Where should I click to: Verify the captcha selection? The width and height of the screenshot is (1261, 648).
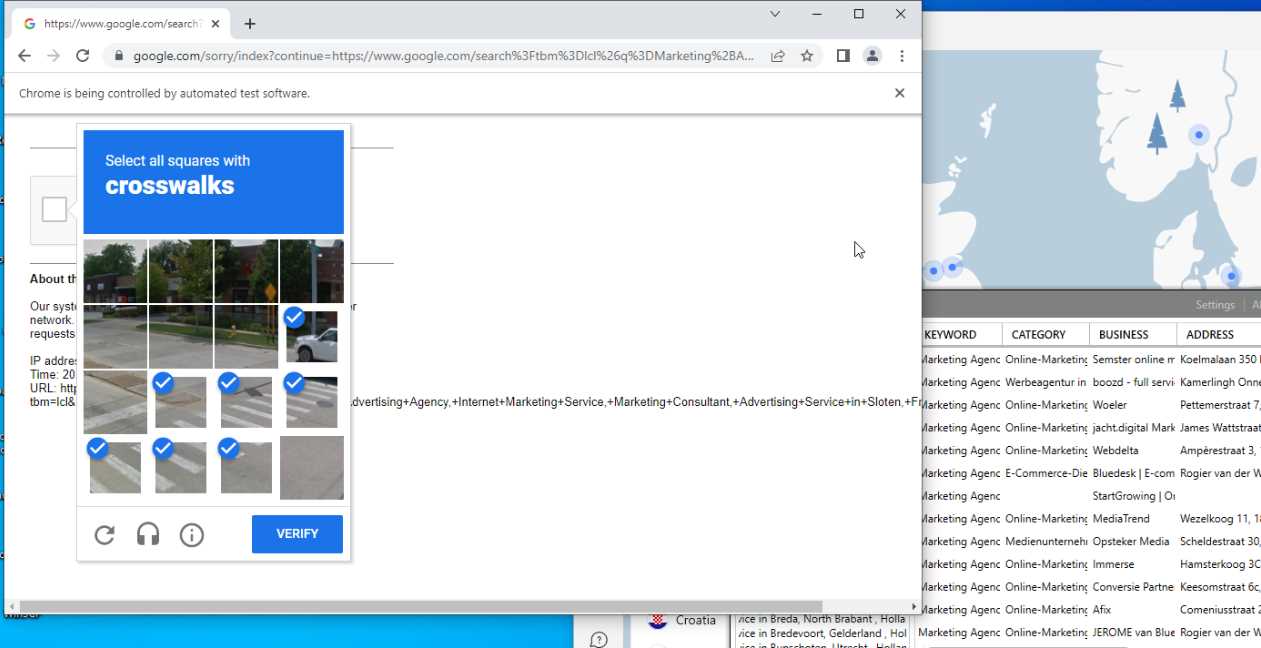(297, 534)
